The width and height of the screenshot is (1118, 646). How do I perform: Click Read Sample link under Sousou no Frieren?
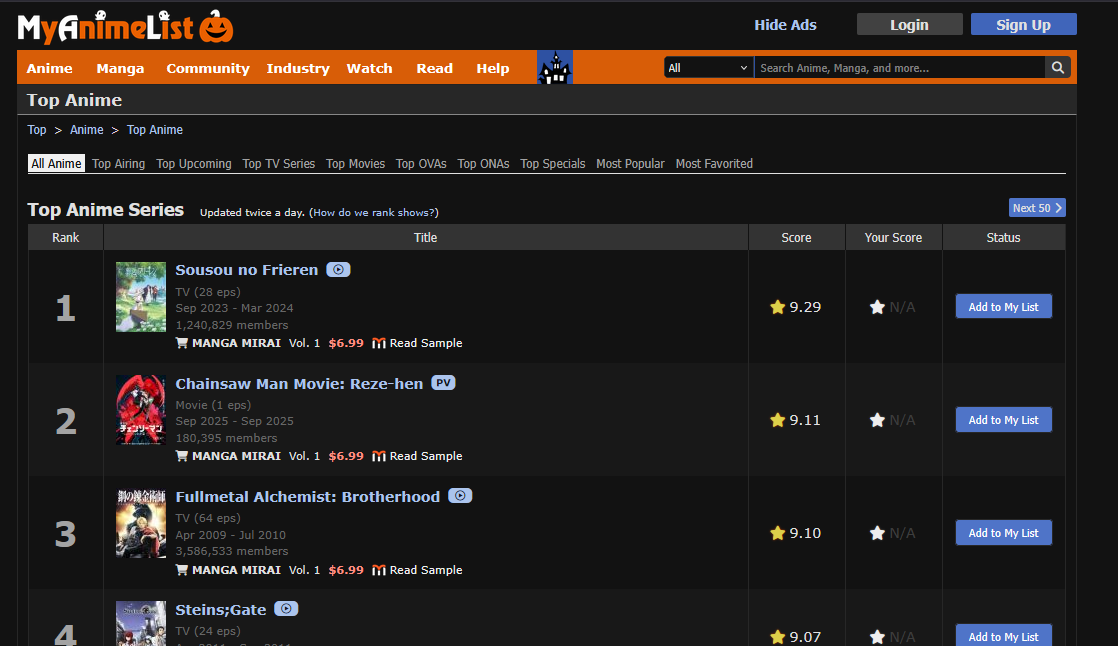pos(426,343)
